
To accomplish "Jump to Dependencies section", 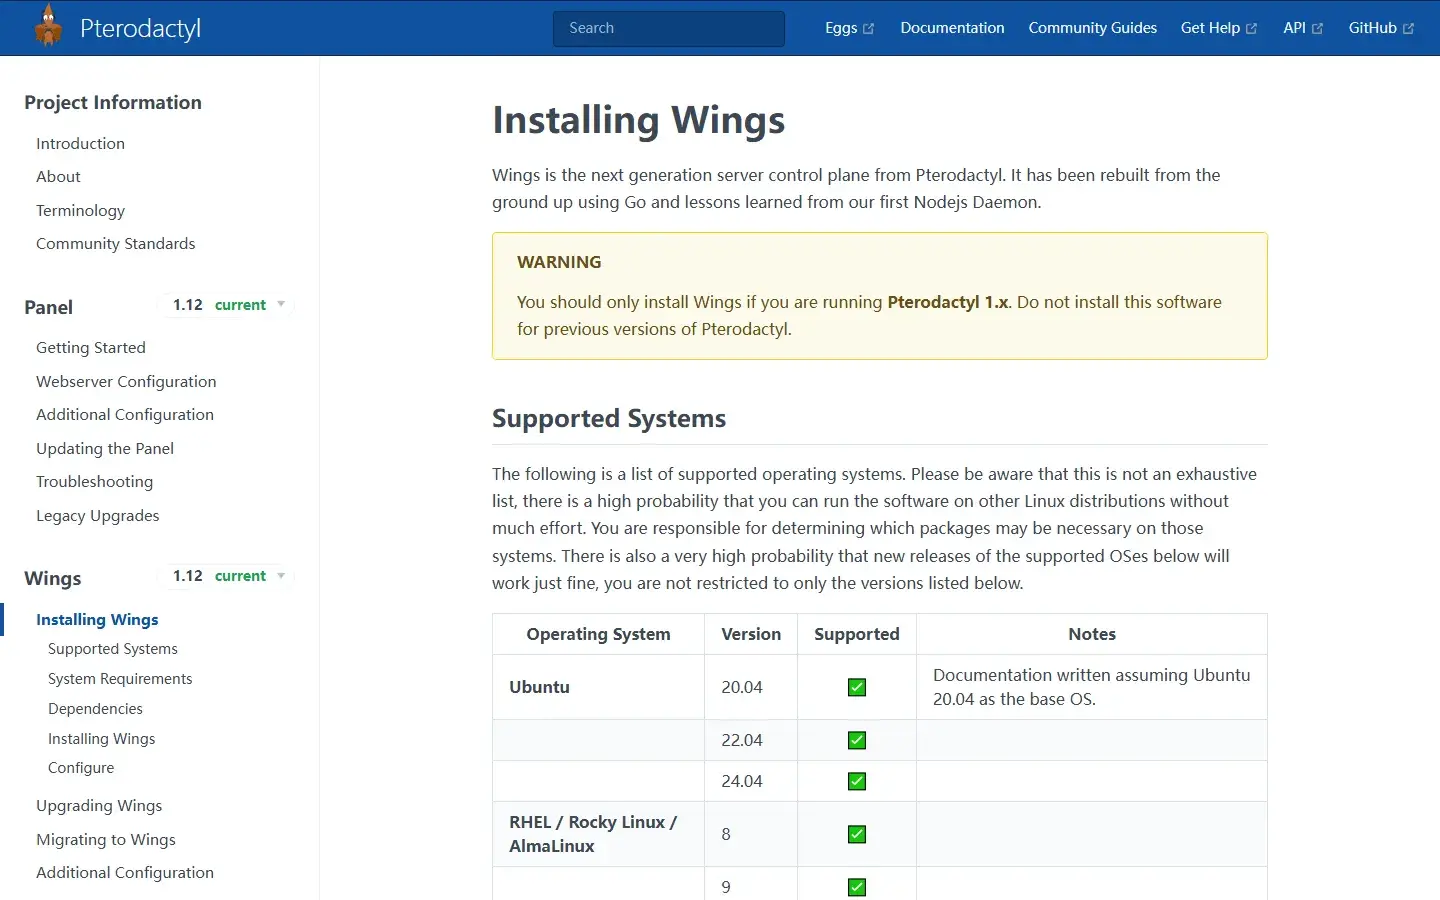I will (x=95, y=708).
